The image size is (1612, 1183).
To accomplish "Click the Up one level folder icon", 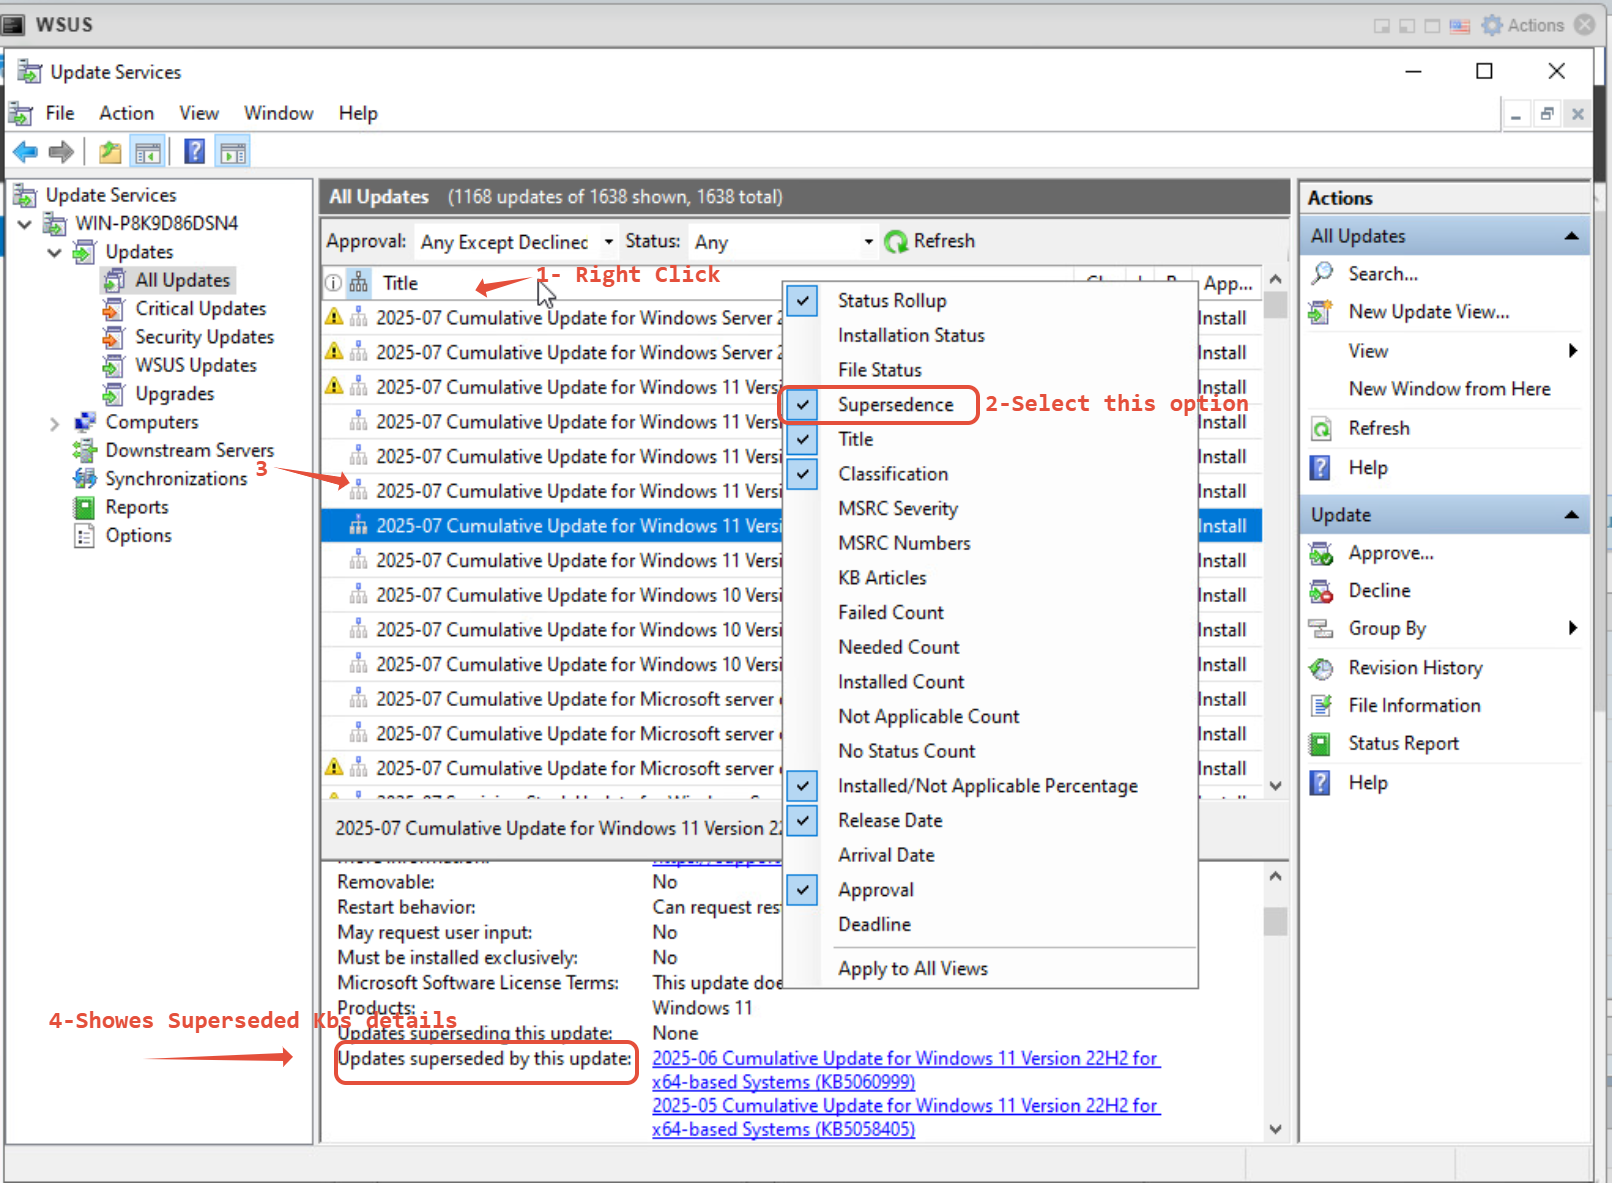I will 110,152.
